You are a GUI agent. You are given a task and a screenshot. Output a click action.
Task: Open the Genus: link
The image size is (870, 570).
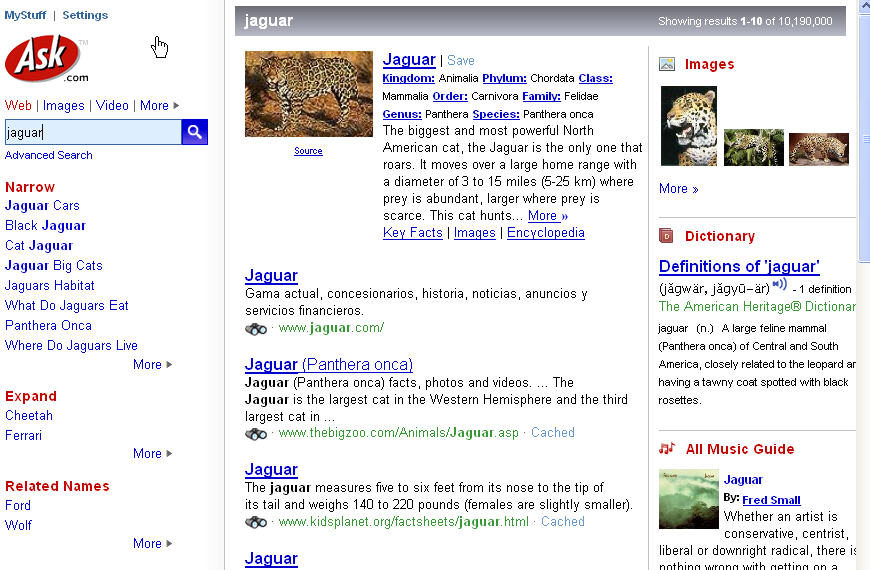point(402,114)
